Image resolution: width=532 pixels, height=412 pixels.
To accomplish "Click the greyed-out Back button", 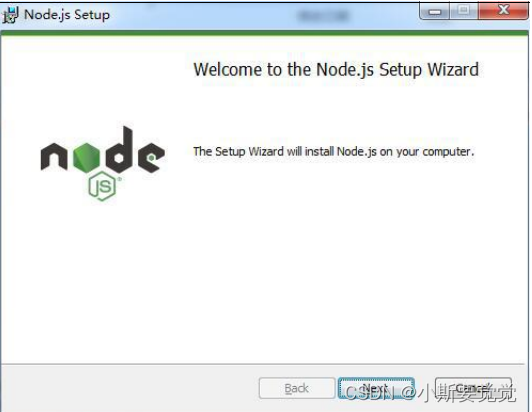I will 297,388.
